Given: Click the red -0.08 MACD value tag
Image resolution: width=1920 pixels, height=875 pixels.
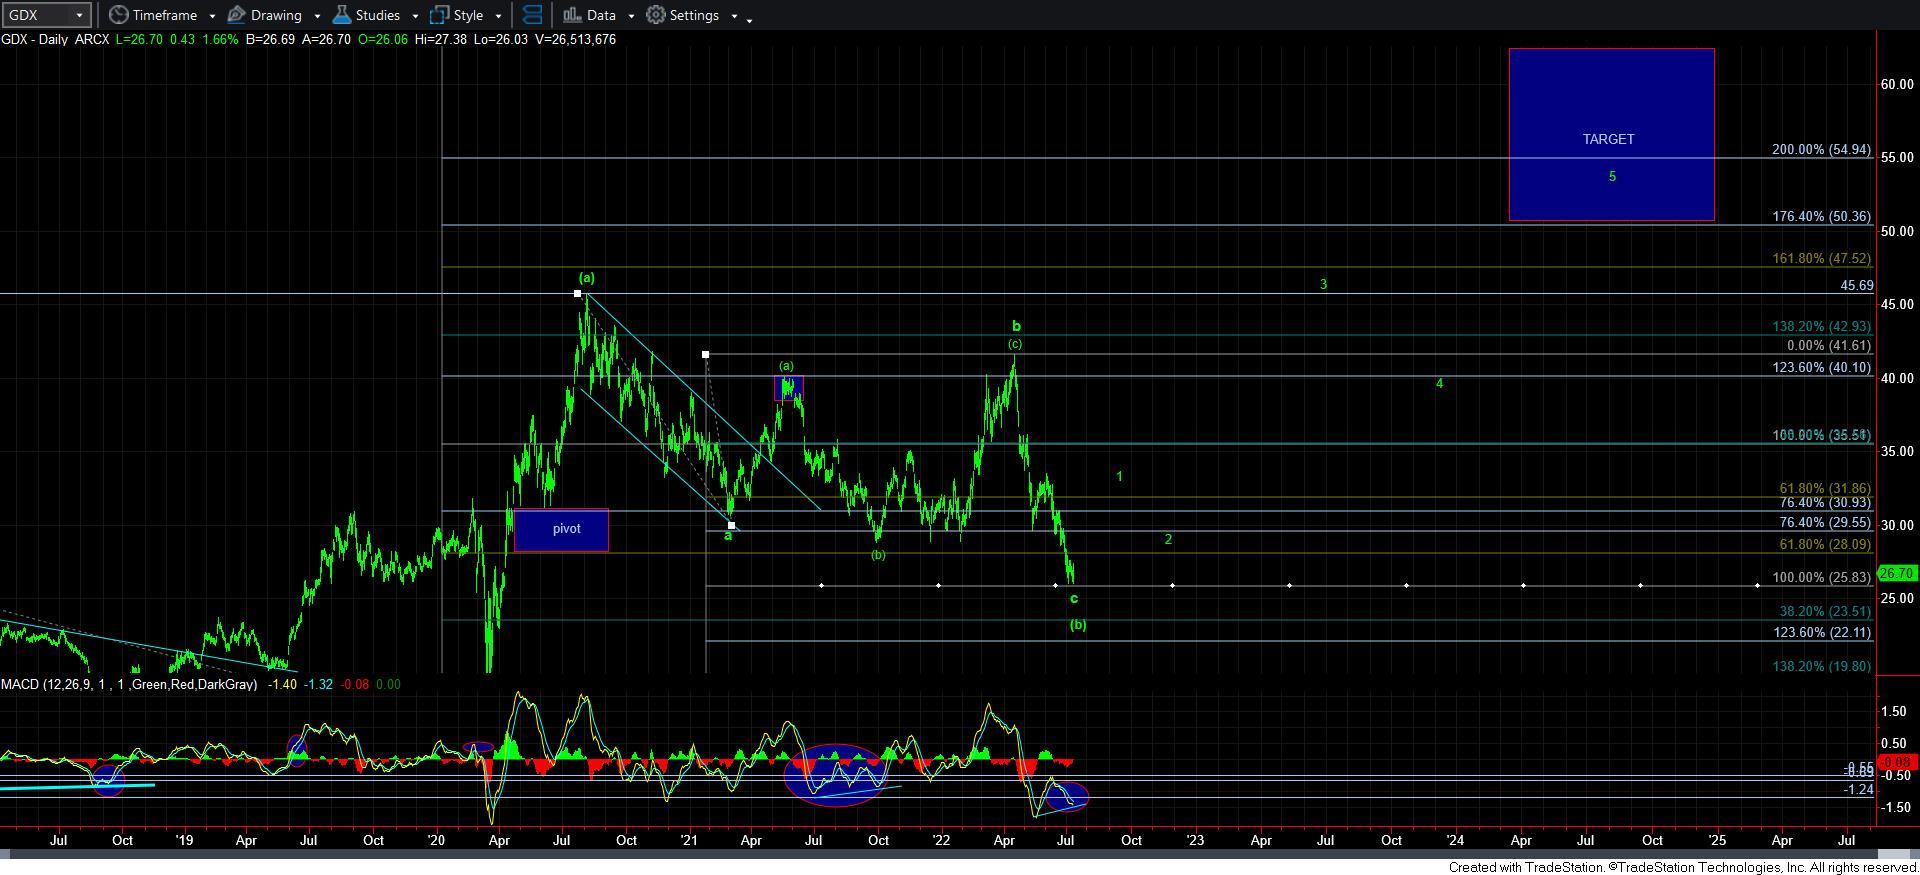Looking at the screenshot, I should [1896, 762].
